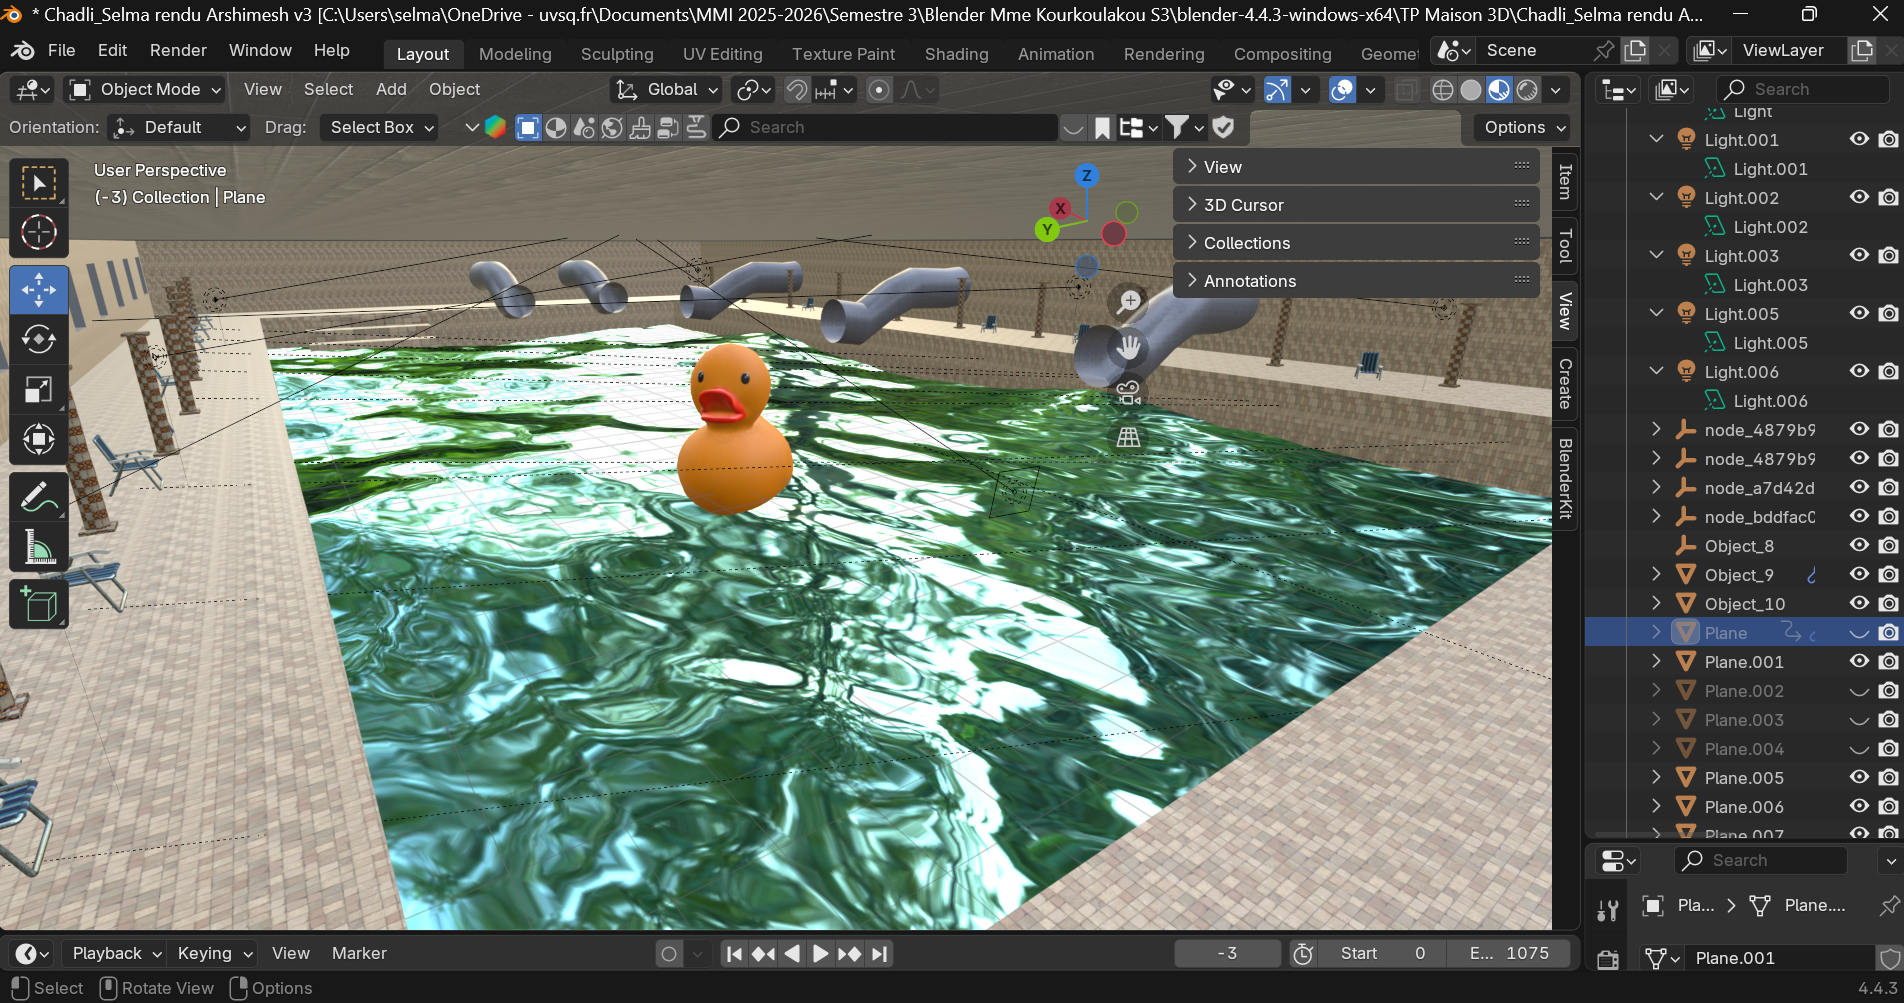Image resolution: width=1904 pixels, height=1003 pixels.
Task: Open the Object Mode dropdown
Action: coord(146,90)
